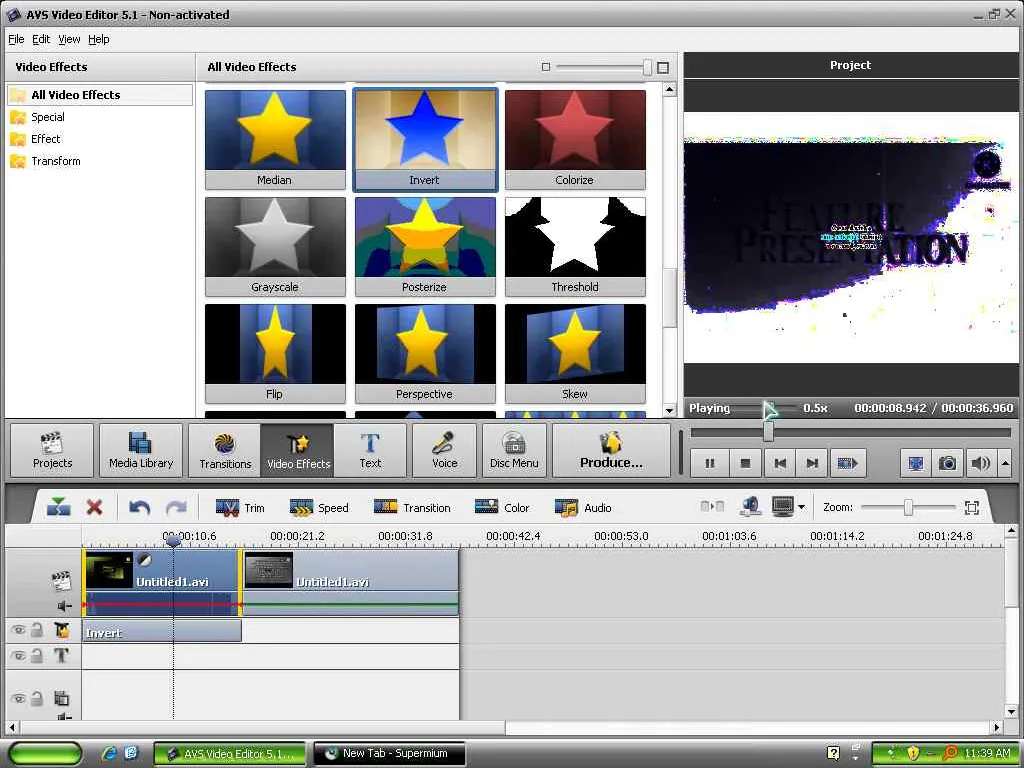The height and width of the screenshot is (768, 1024).
Task: Choose the Invert effect thumbnail
Action: (425, 139)
